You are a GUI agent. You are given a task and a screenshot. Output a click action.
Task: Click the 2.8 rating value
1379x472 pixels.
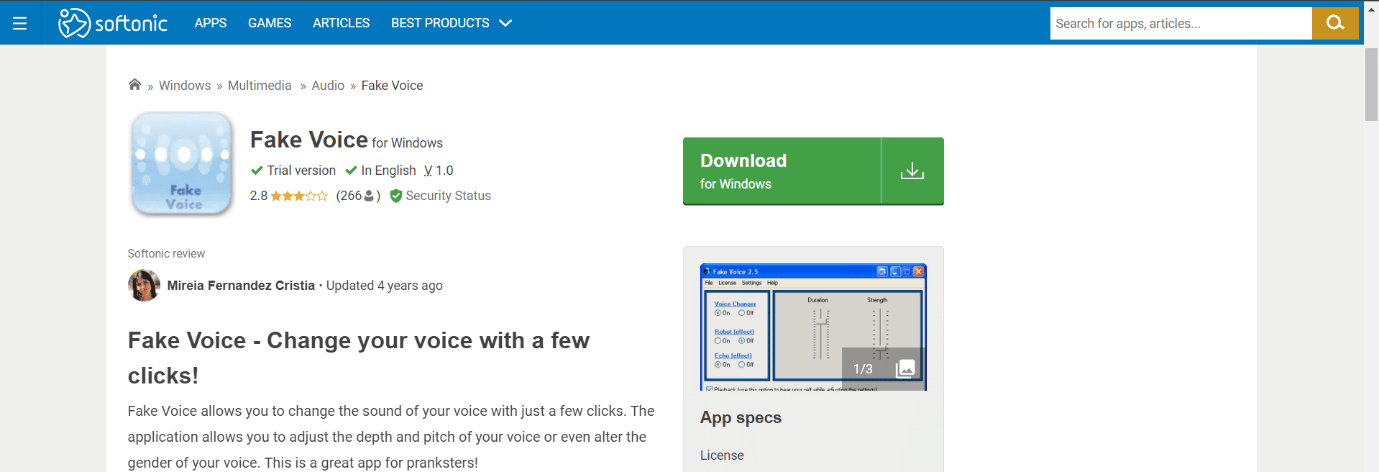click(259, 196)
